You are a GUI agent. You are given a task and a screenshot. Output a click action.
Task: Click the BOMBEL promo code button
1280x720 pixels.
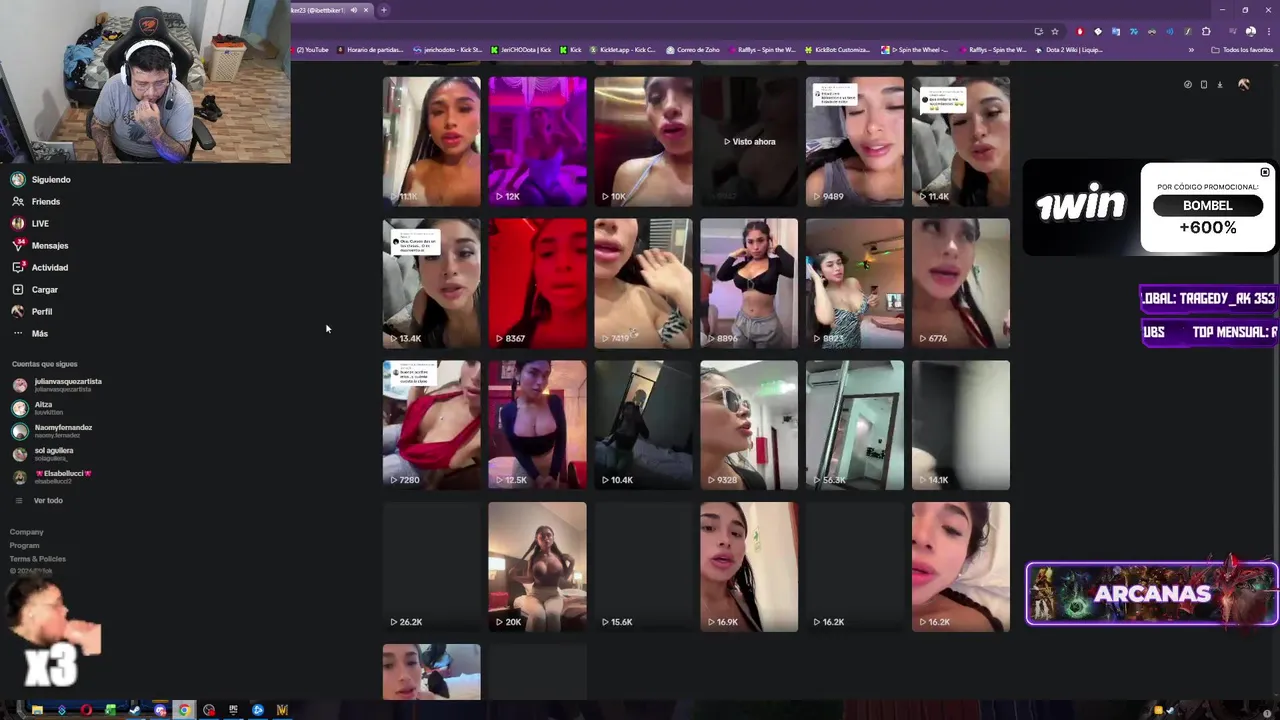[1208, 205]
